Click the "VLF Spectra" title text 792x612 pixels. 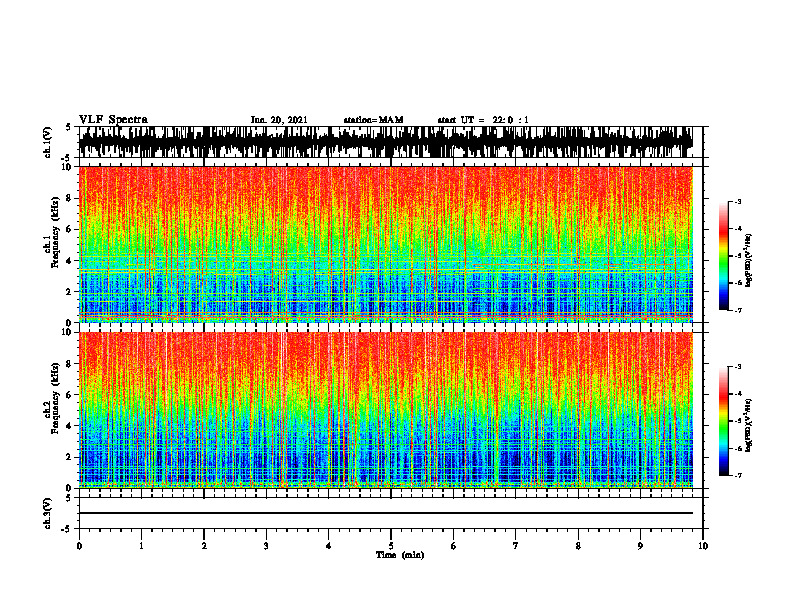point(113,120)
